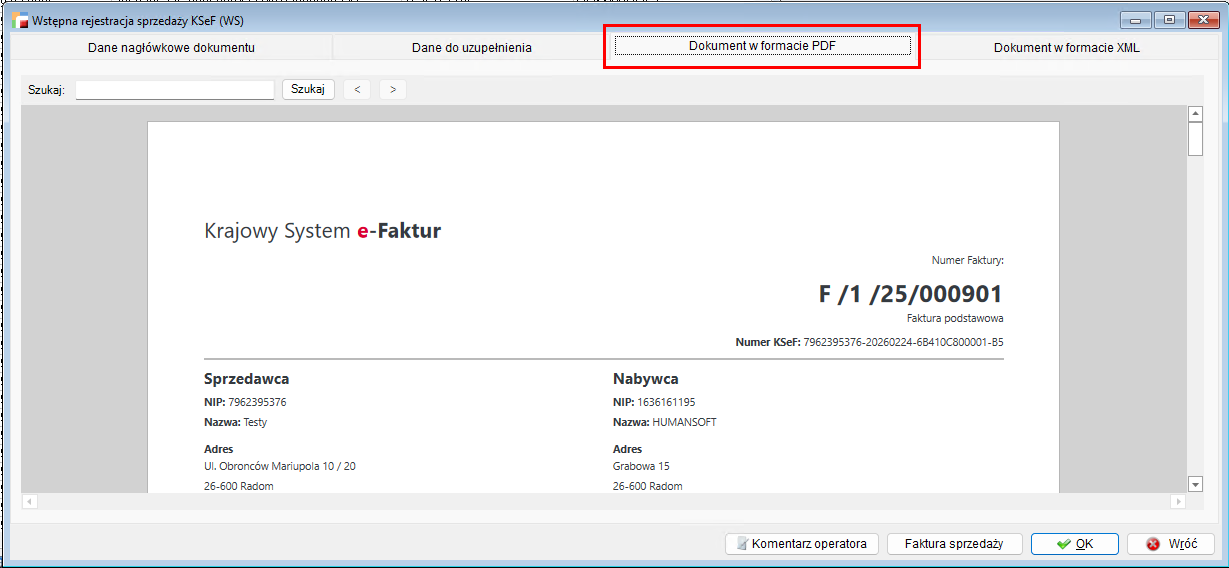This screenshot has width=1229, height=568.
Task: Maximize the Wstępna rejestracja sprzedaży window
Action: click(x=1168, y=18)
